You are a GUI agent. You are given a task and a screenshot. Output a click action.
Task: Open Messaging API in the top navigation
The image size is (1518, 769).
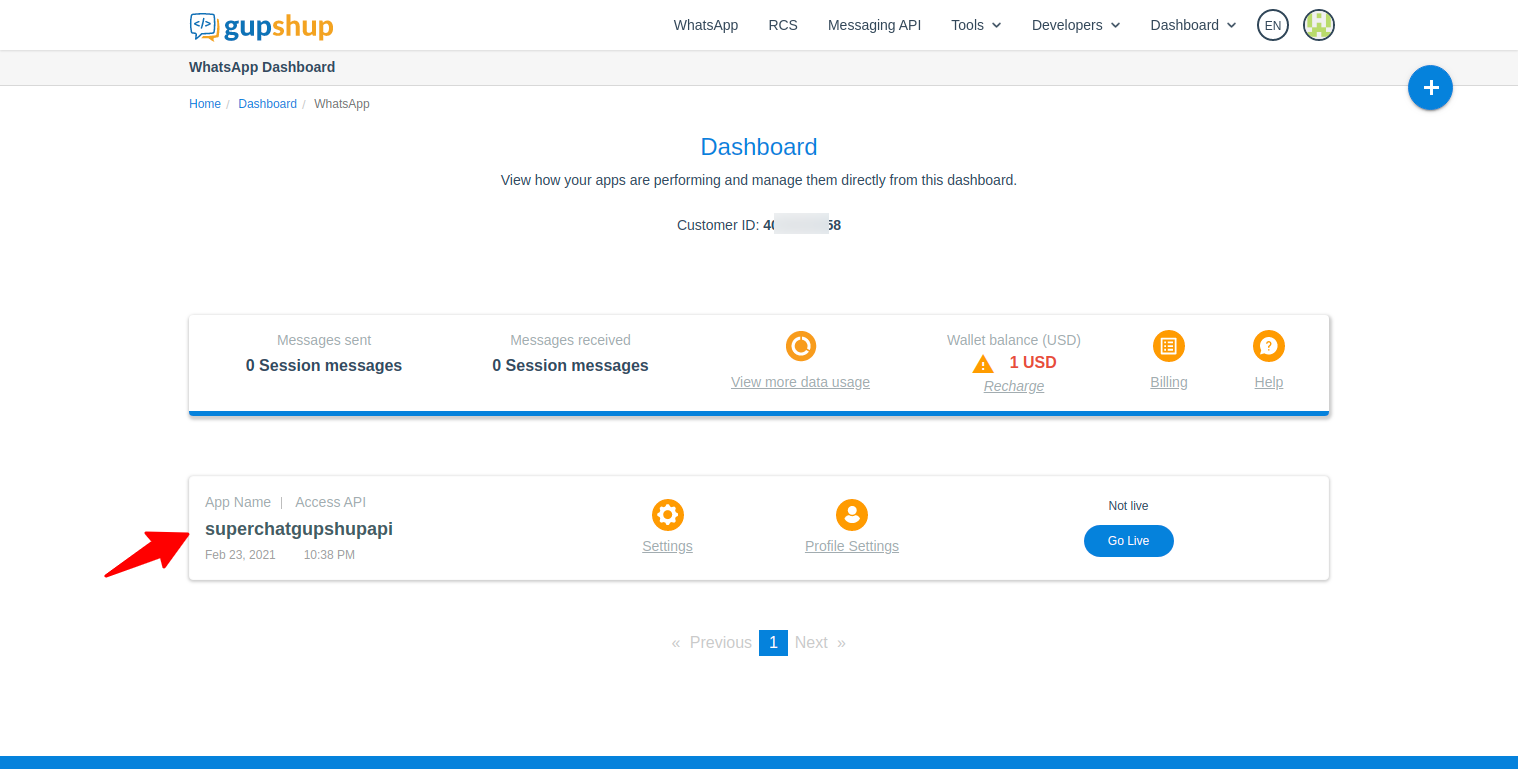874,25
